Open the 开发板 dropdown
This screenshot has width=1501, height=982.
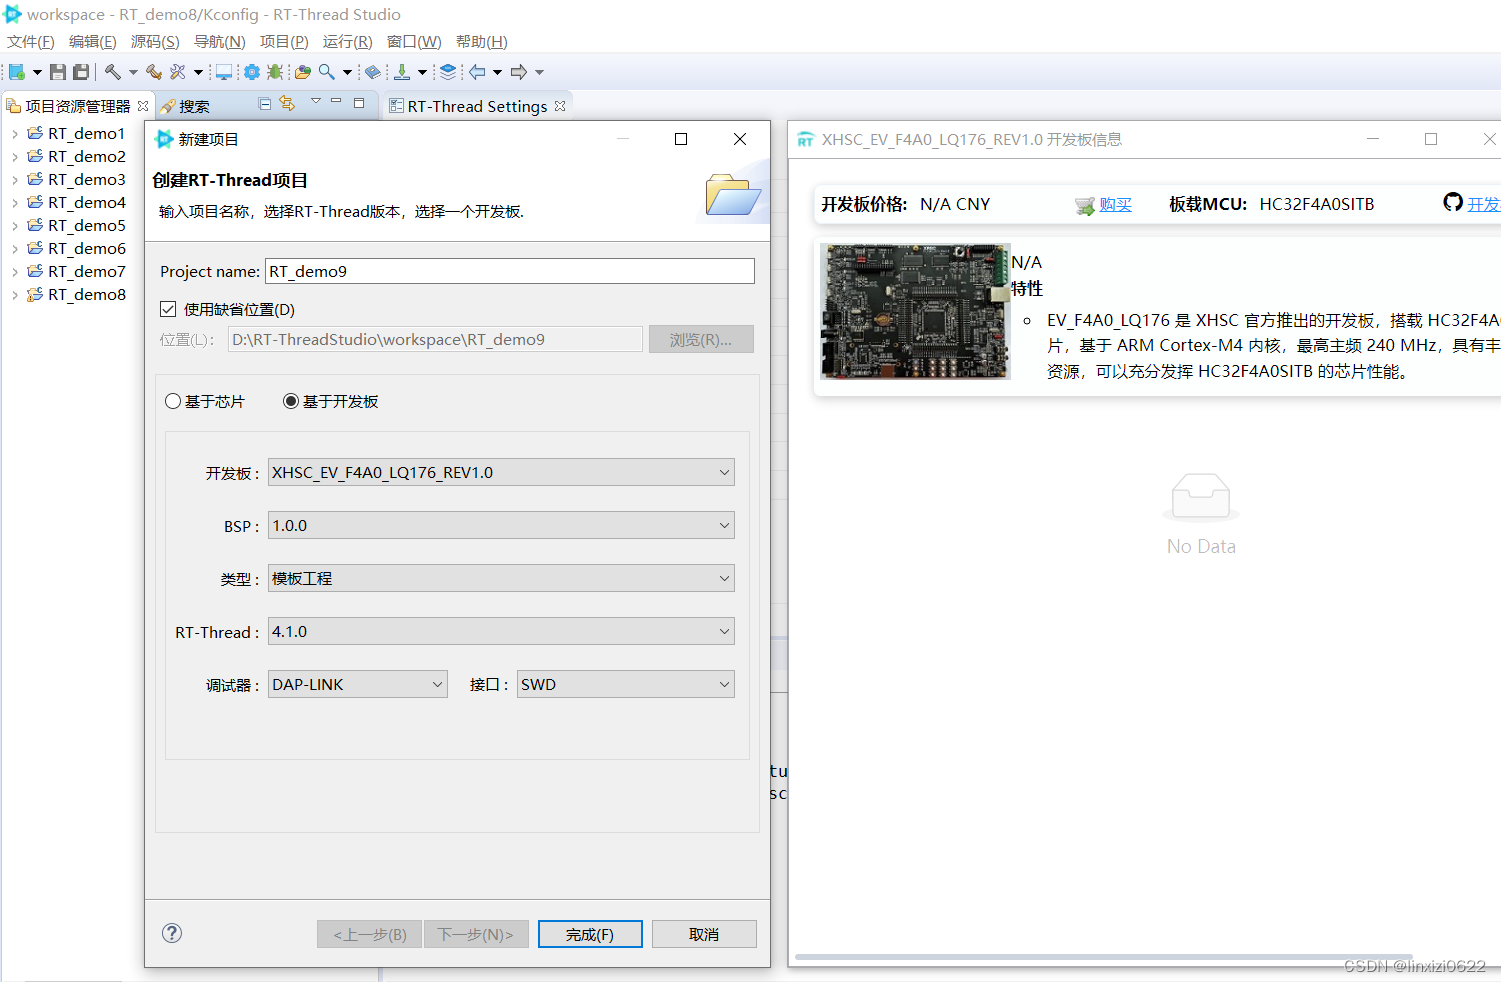(501, 472)
